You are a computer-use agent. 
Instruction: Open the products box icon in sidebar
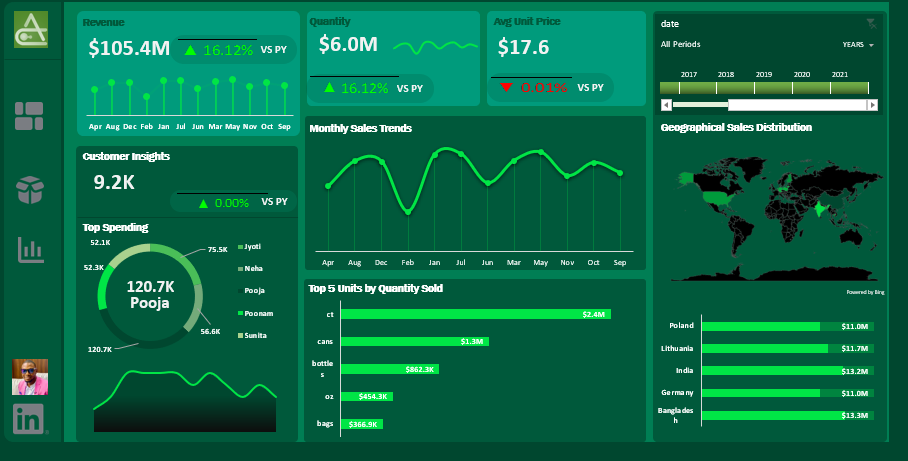[x=30, y=190]
